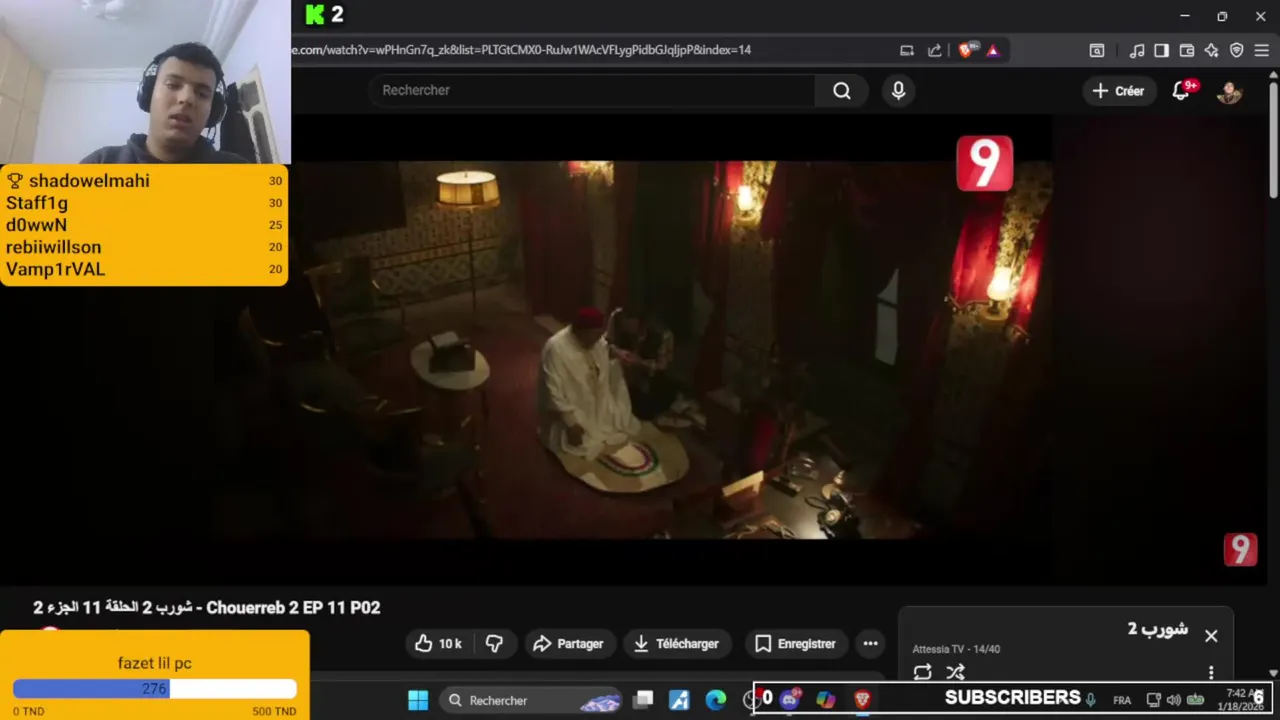Click the Brave VPN shield icon
The image size is (1280, 720).
[x=1236, y=50]
